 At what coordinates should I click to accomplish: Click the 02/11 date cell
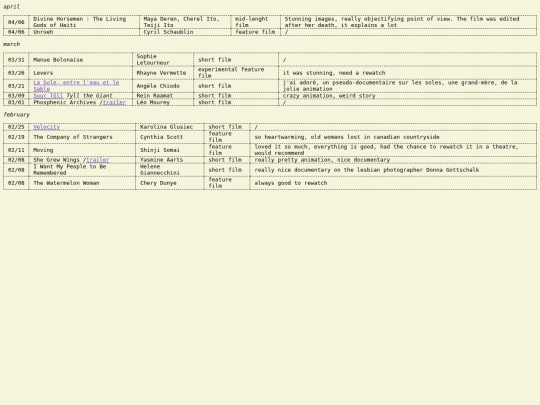(x=16, y=150)
